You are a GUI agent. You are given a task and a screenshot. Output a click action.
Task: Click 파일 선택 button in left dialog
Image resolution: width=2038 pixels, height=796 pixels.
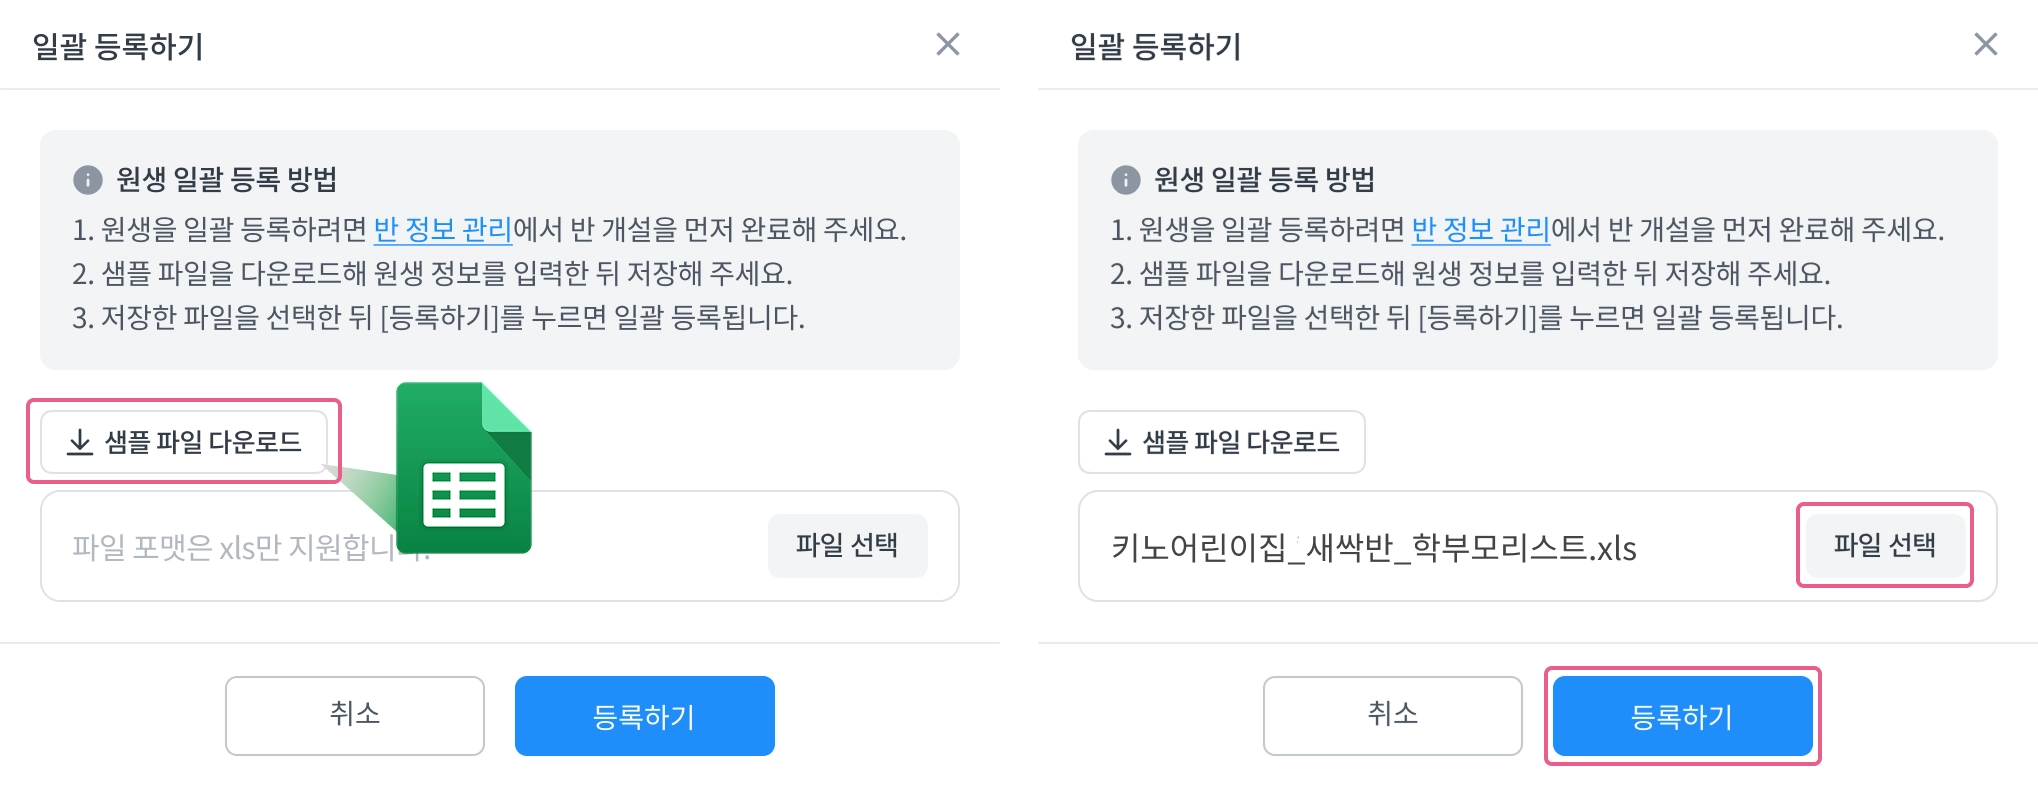click(x=847, y=545)
